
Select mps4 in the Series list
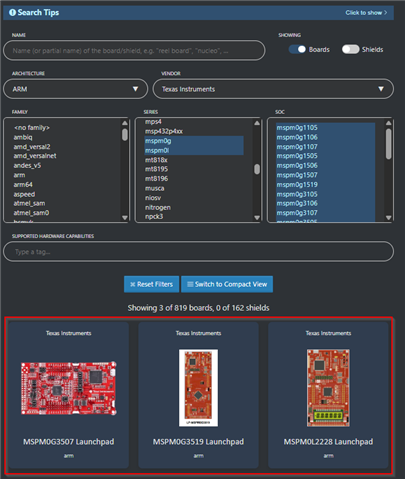pyautogui.click(x=153, y=122)
